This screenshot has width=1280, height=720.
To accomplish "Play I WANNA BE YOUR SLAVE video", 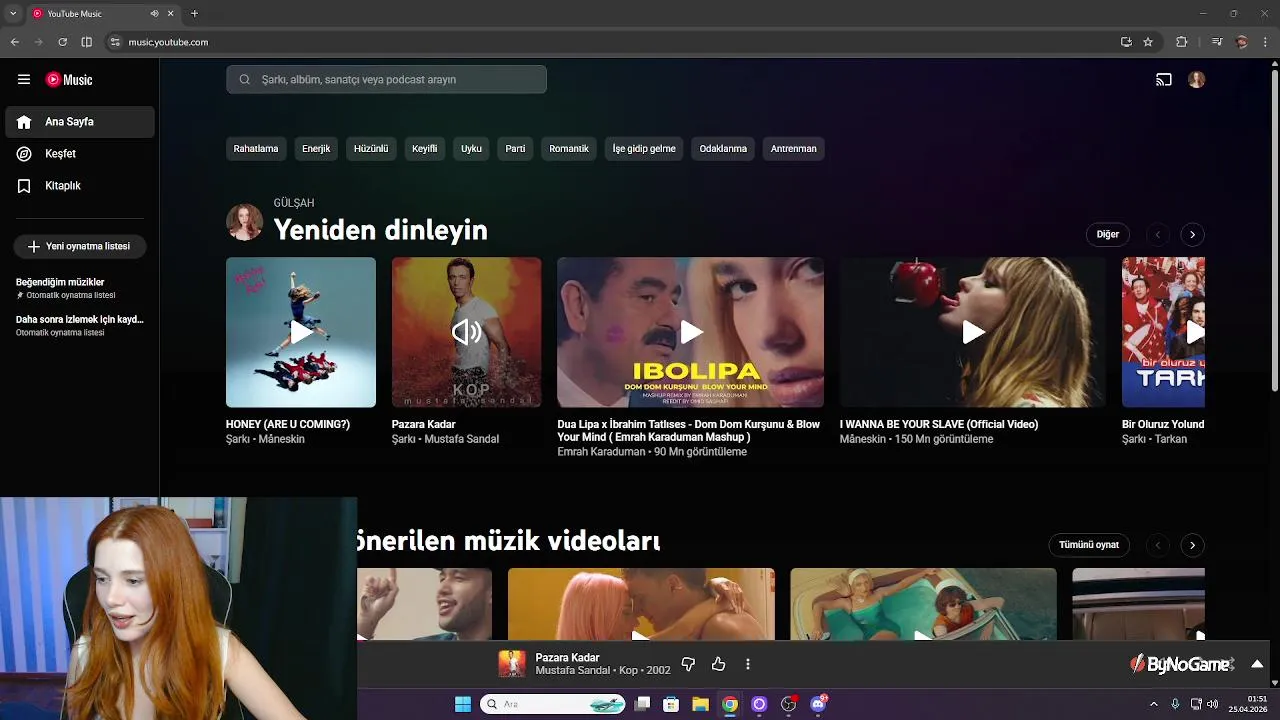I will [973, 332].
